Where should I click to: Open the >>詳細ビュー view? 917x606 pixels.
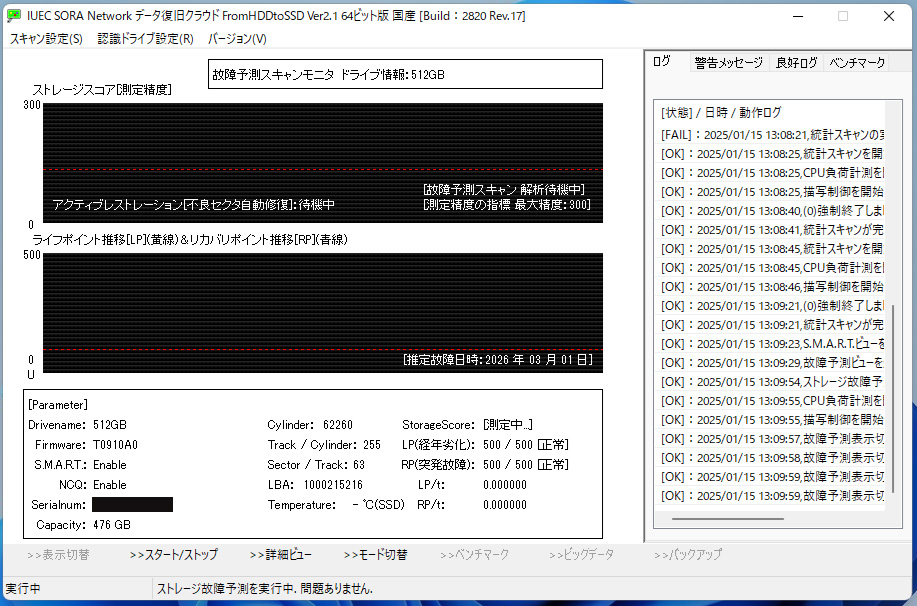(x=281, y=555)
